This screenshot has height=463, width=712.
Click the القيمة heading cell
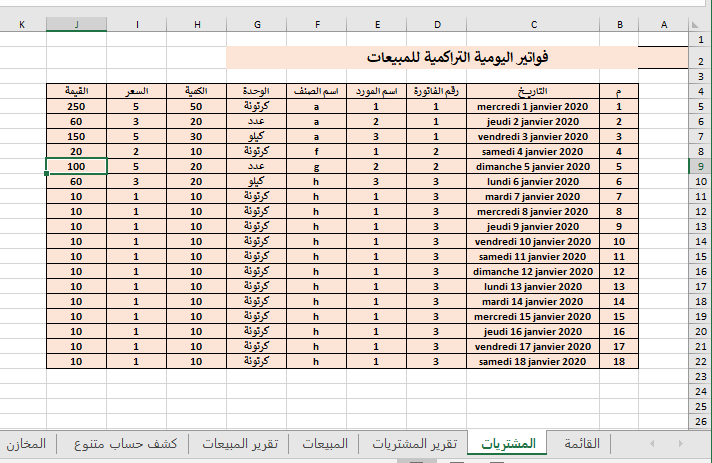coord(76,91)
